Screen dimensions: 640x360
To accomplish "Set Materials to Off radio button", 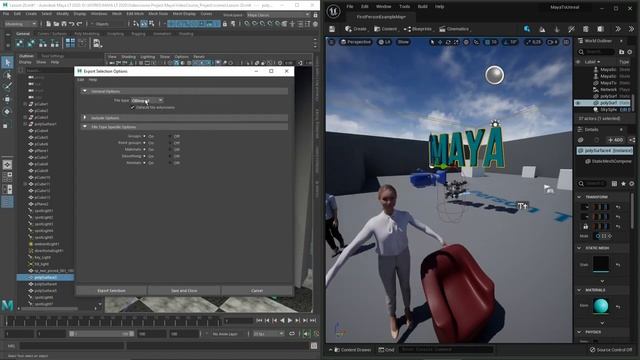I will click(170, 149).
